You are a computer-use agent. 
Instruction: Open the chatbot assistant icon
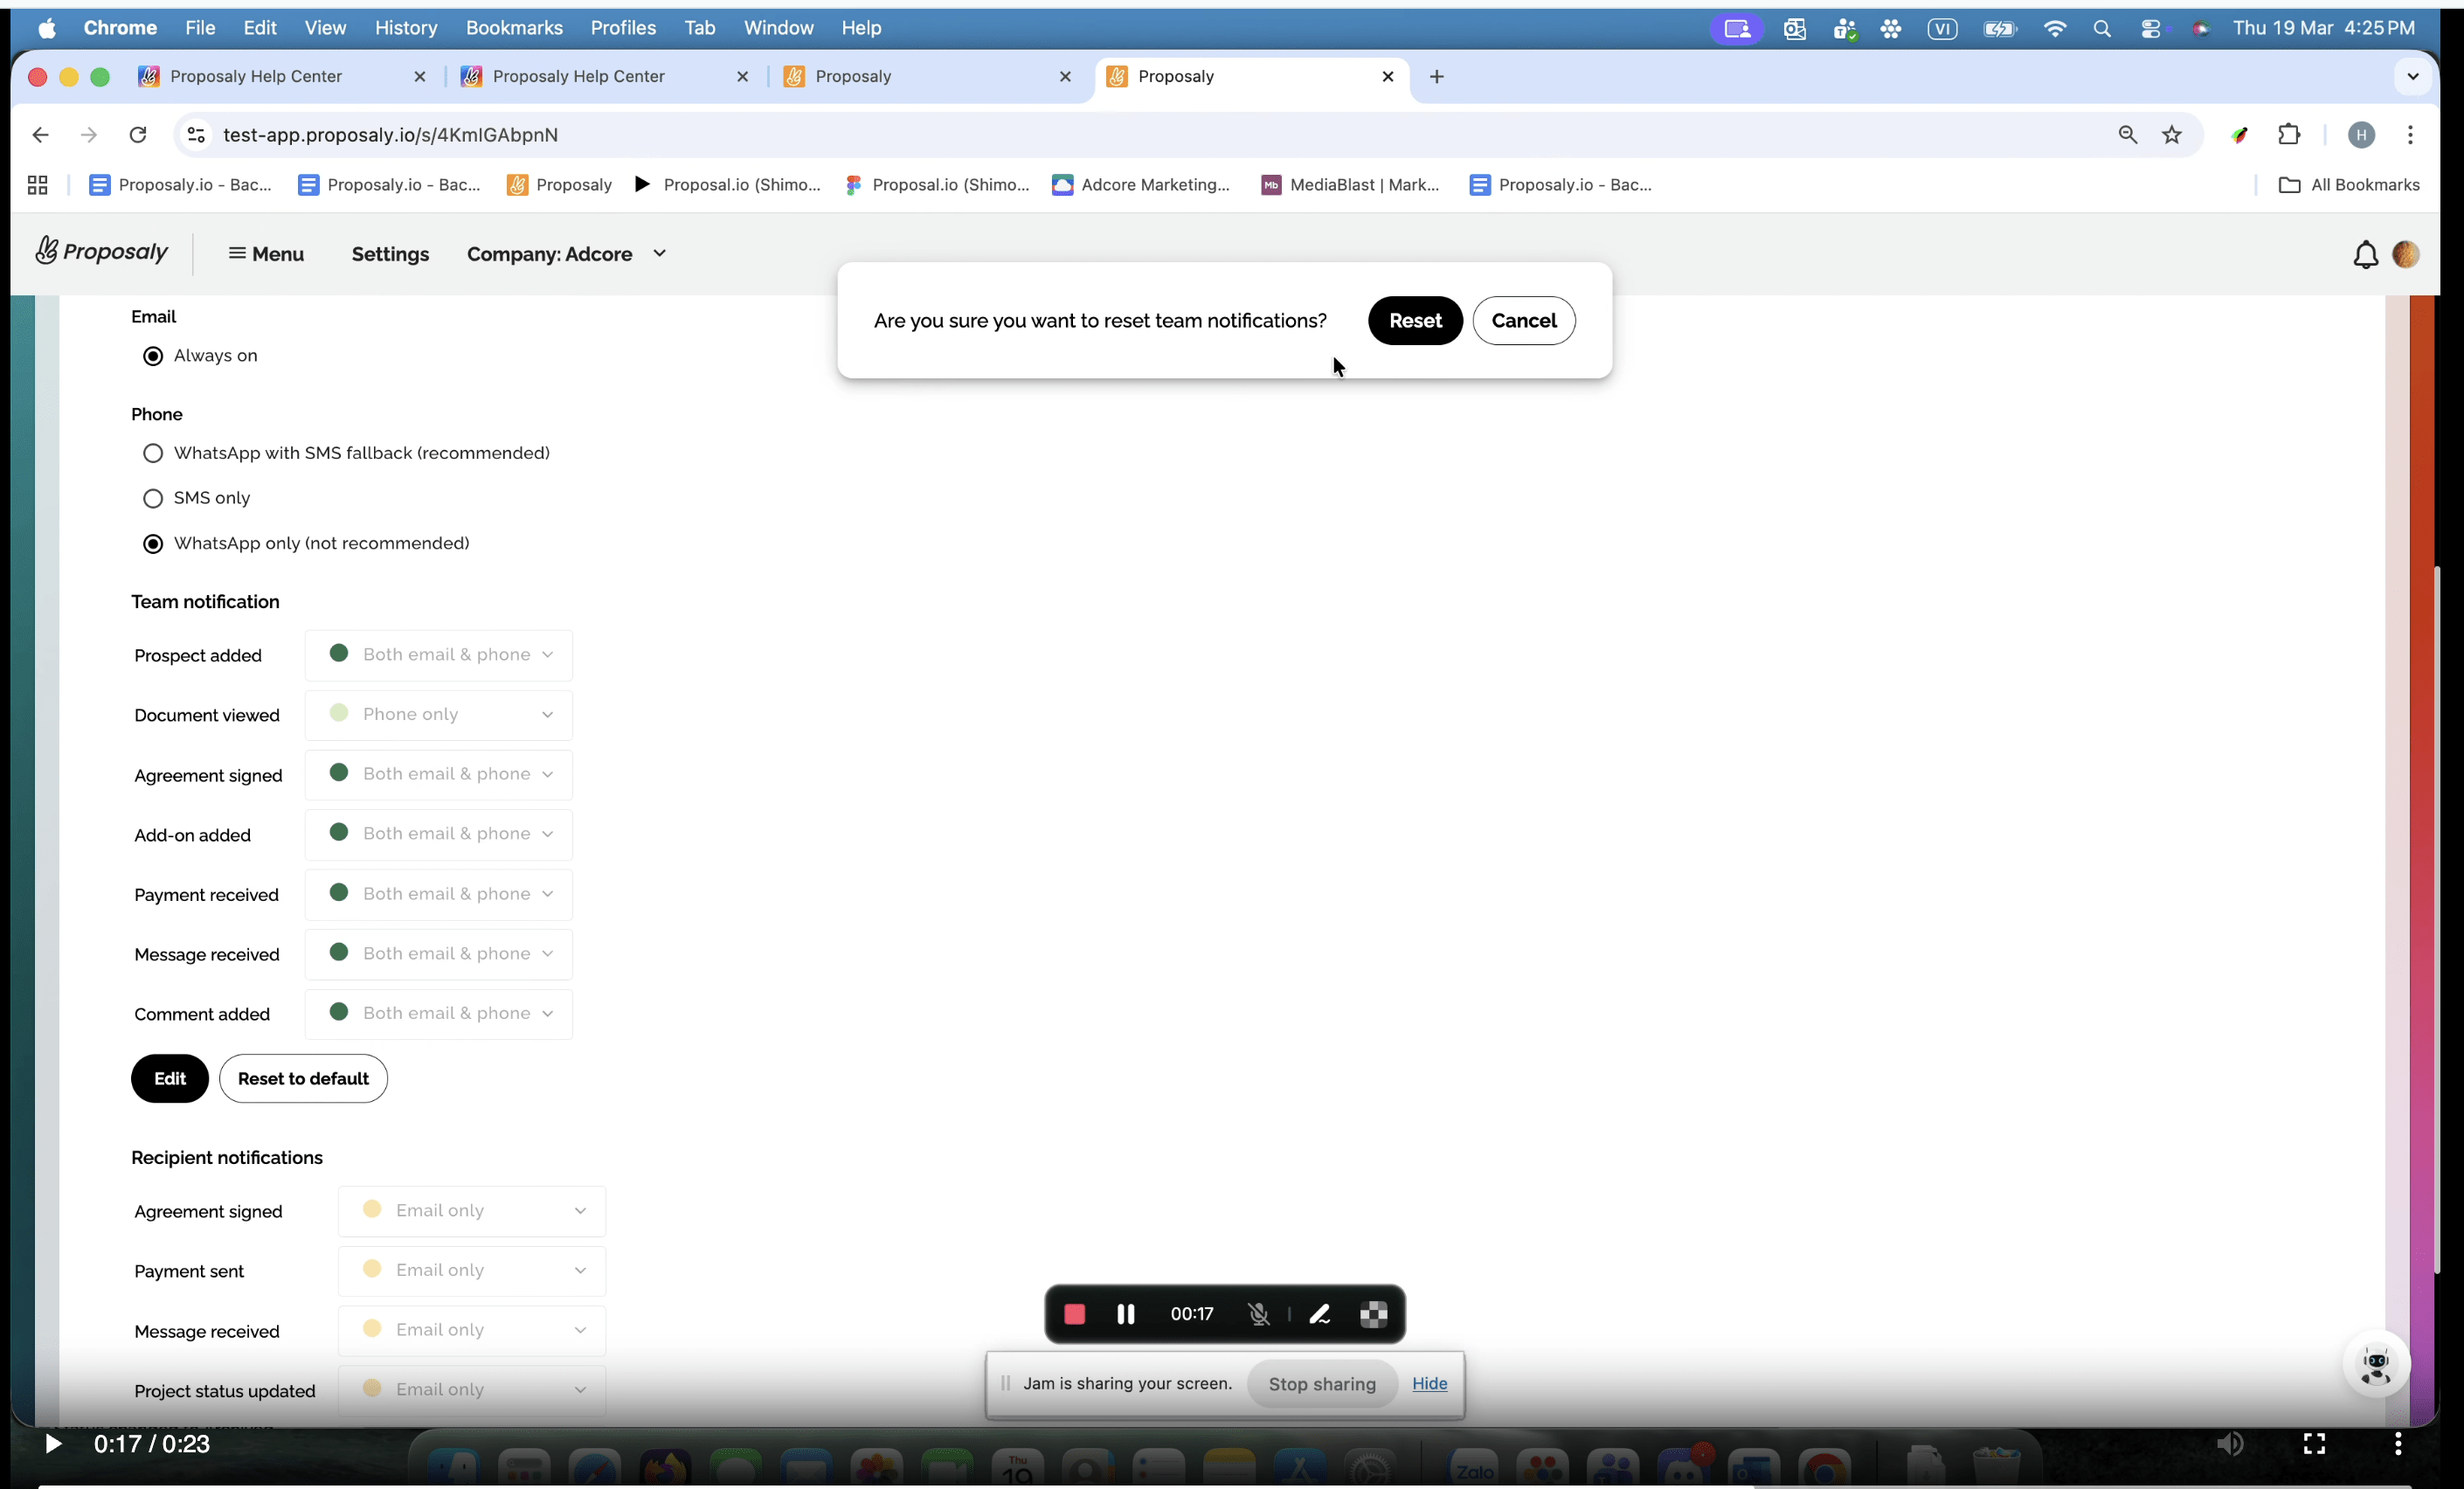pyautogui.click(x=2376, y=1365)
